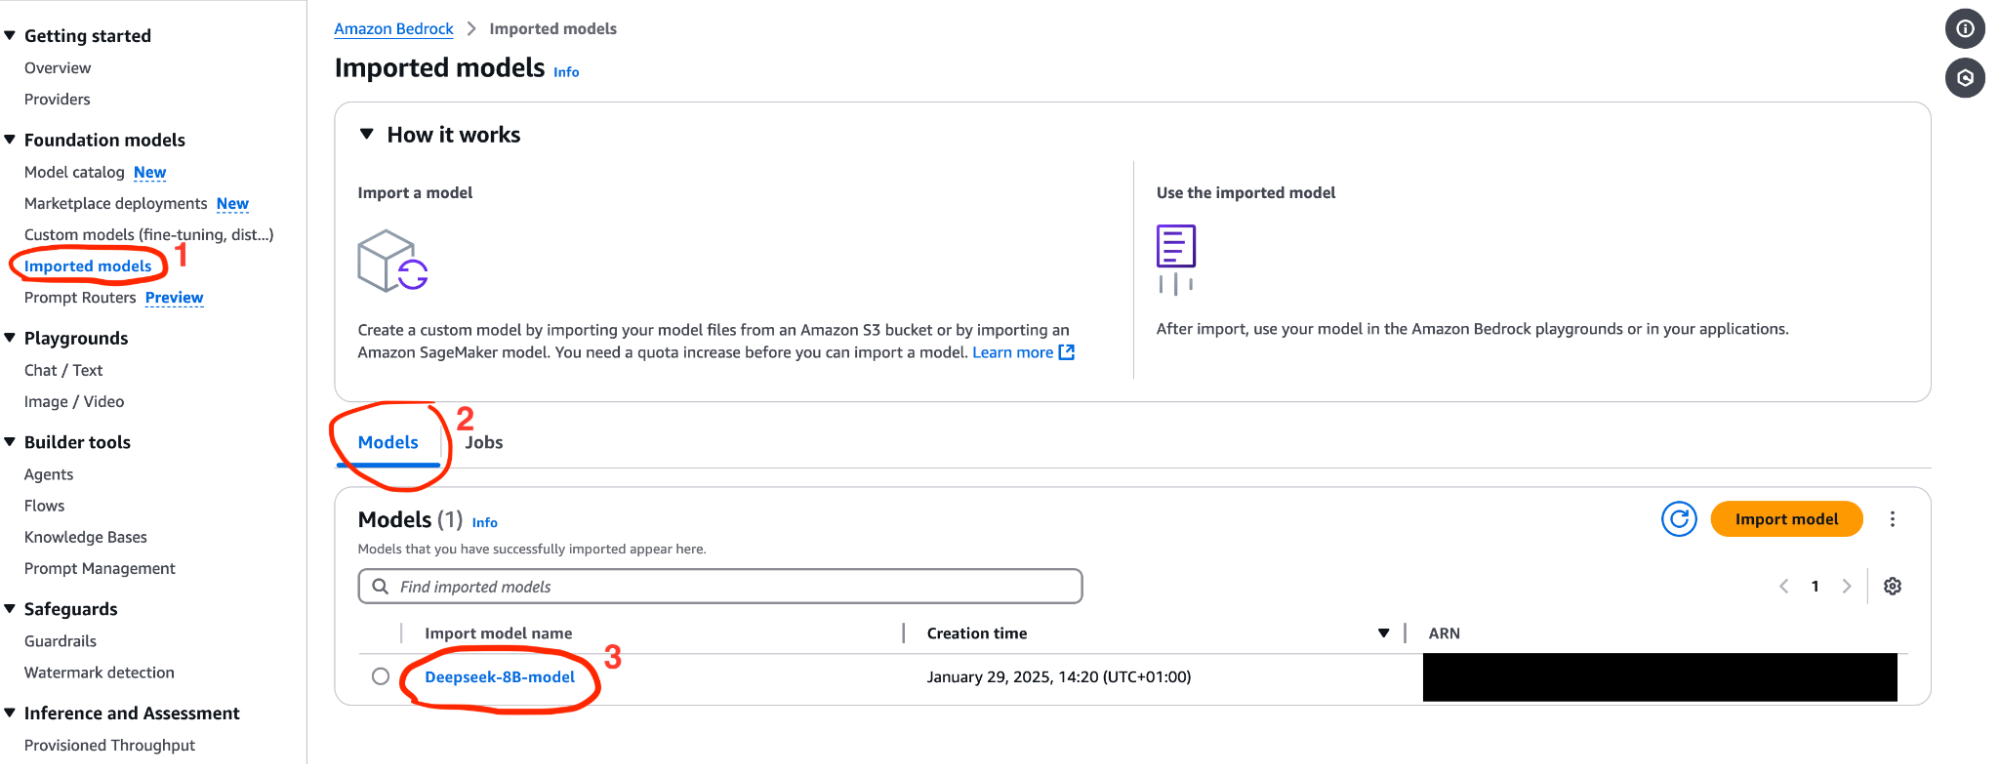
Task: Open Chat / Text playground
Action: pyautogui.click(x=63, y=370)
